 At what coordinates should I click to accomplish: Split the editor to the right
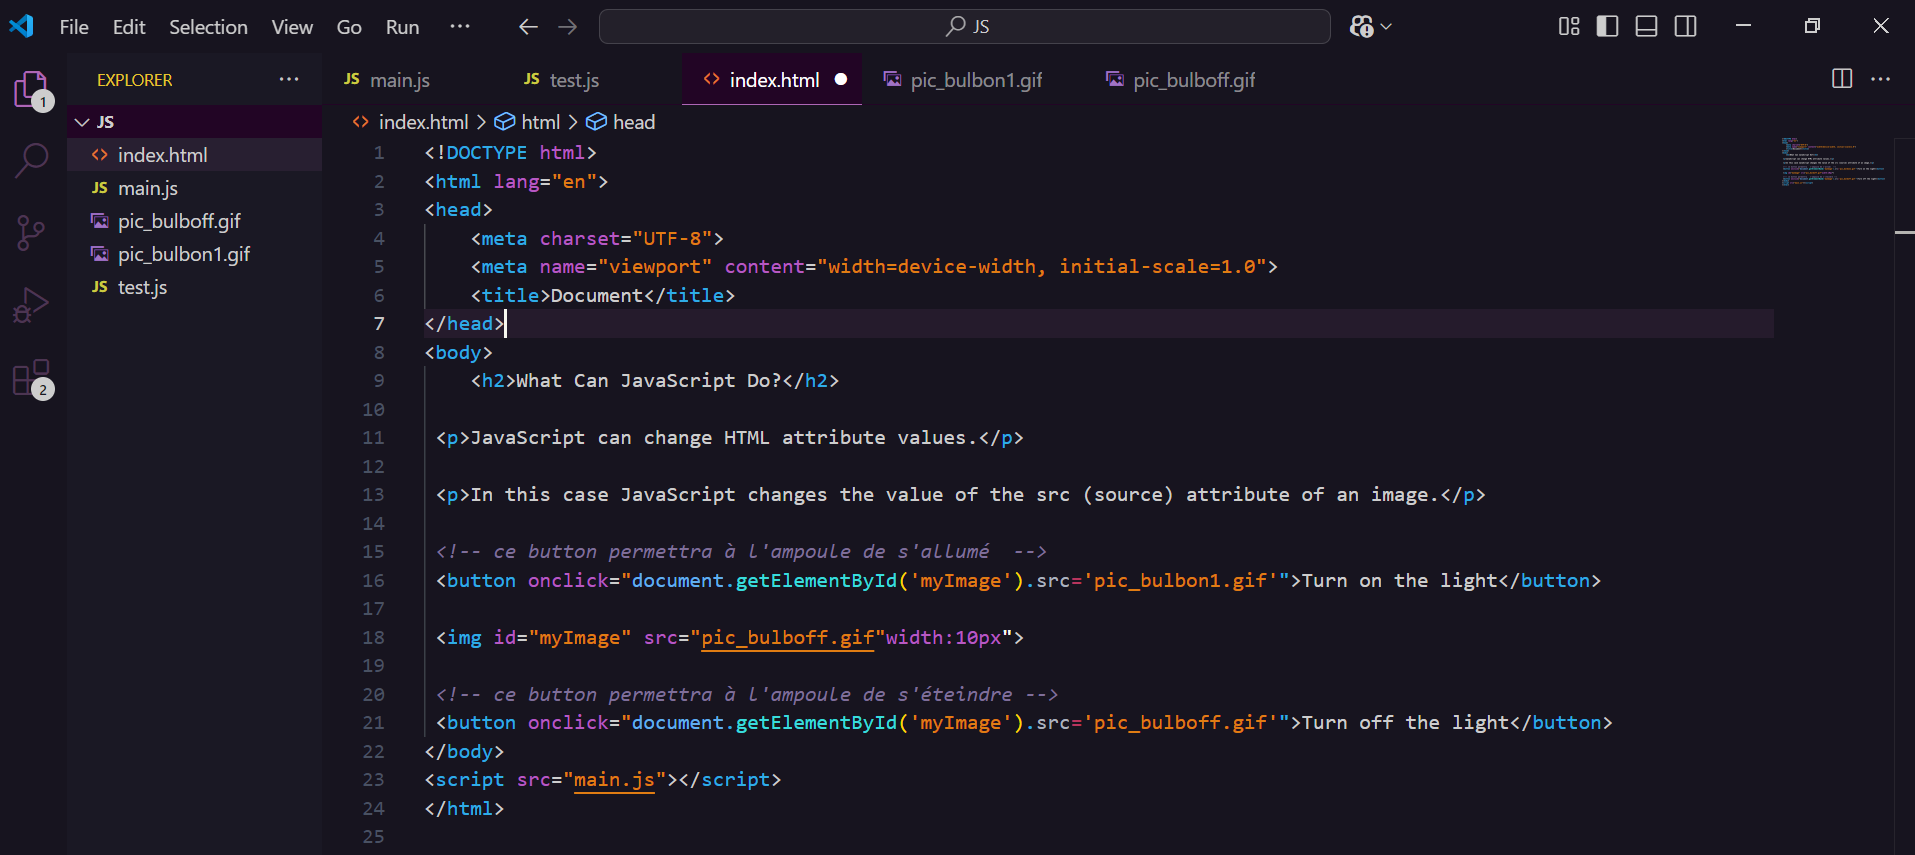click(1841, 79)
